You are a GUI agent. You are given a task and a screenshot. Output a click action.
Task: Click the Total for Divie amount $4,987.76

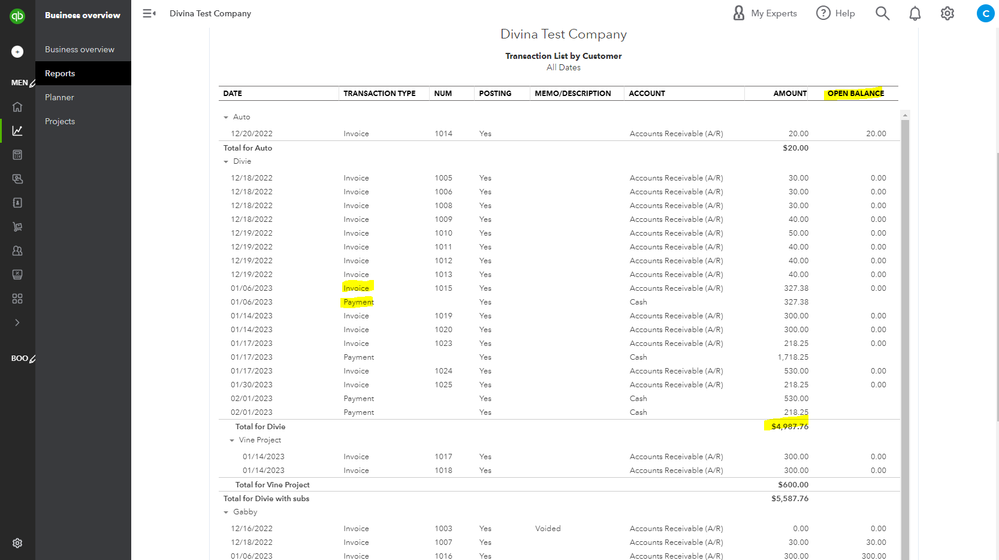click(x=789, y=427)
